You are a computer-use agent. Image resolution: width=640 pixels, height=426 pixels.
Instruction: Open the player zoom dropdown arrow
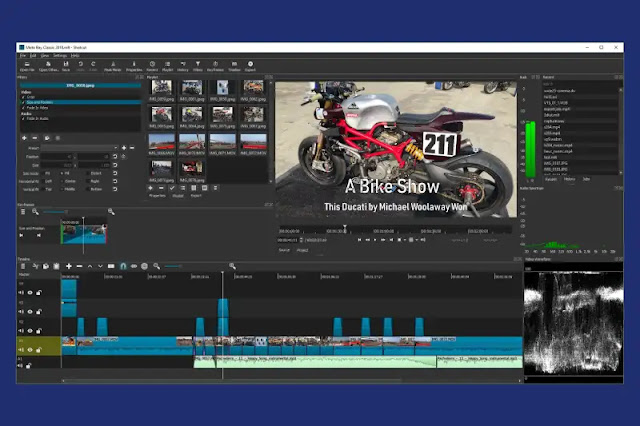pos(405,240)
